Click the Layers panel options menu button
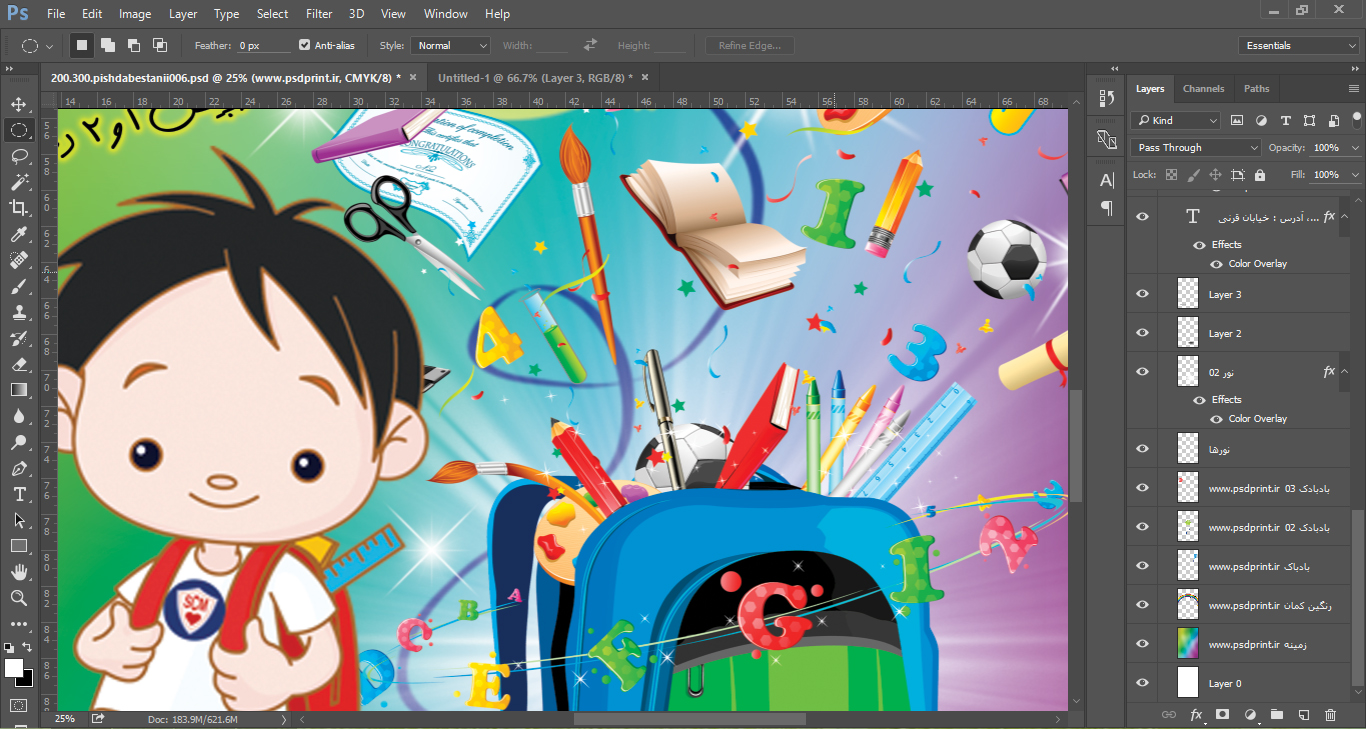Screen dimensions: 1366x729 tap(1355, 88)
